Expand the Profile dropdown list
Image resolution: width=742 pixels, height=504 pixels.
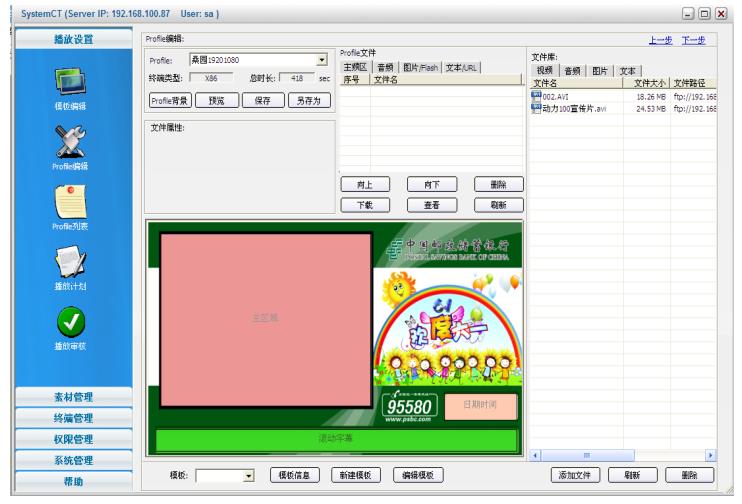click(322, 61)
